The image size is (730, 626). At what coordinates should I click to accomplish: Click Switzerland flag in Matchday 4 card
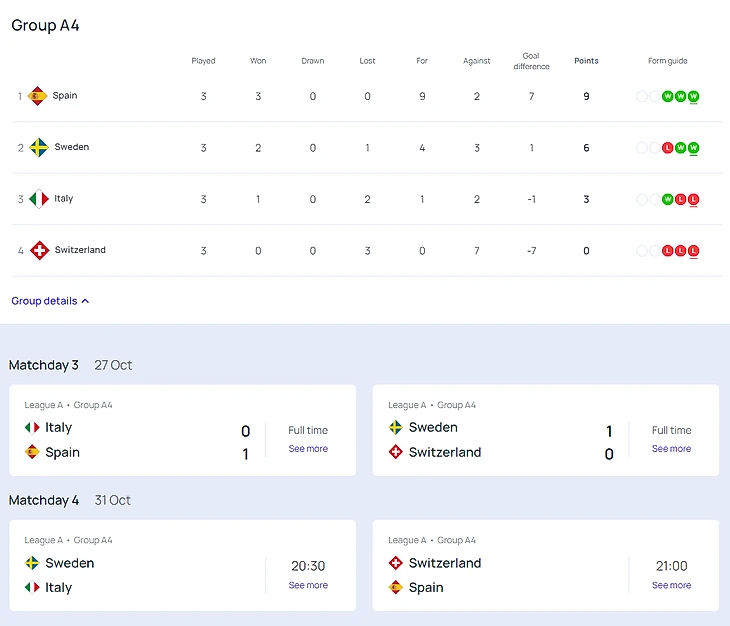click(396, 563)
